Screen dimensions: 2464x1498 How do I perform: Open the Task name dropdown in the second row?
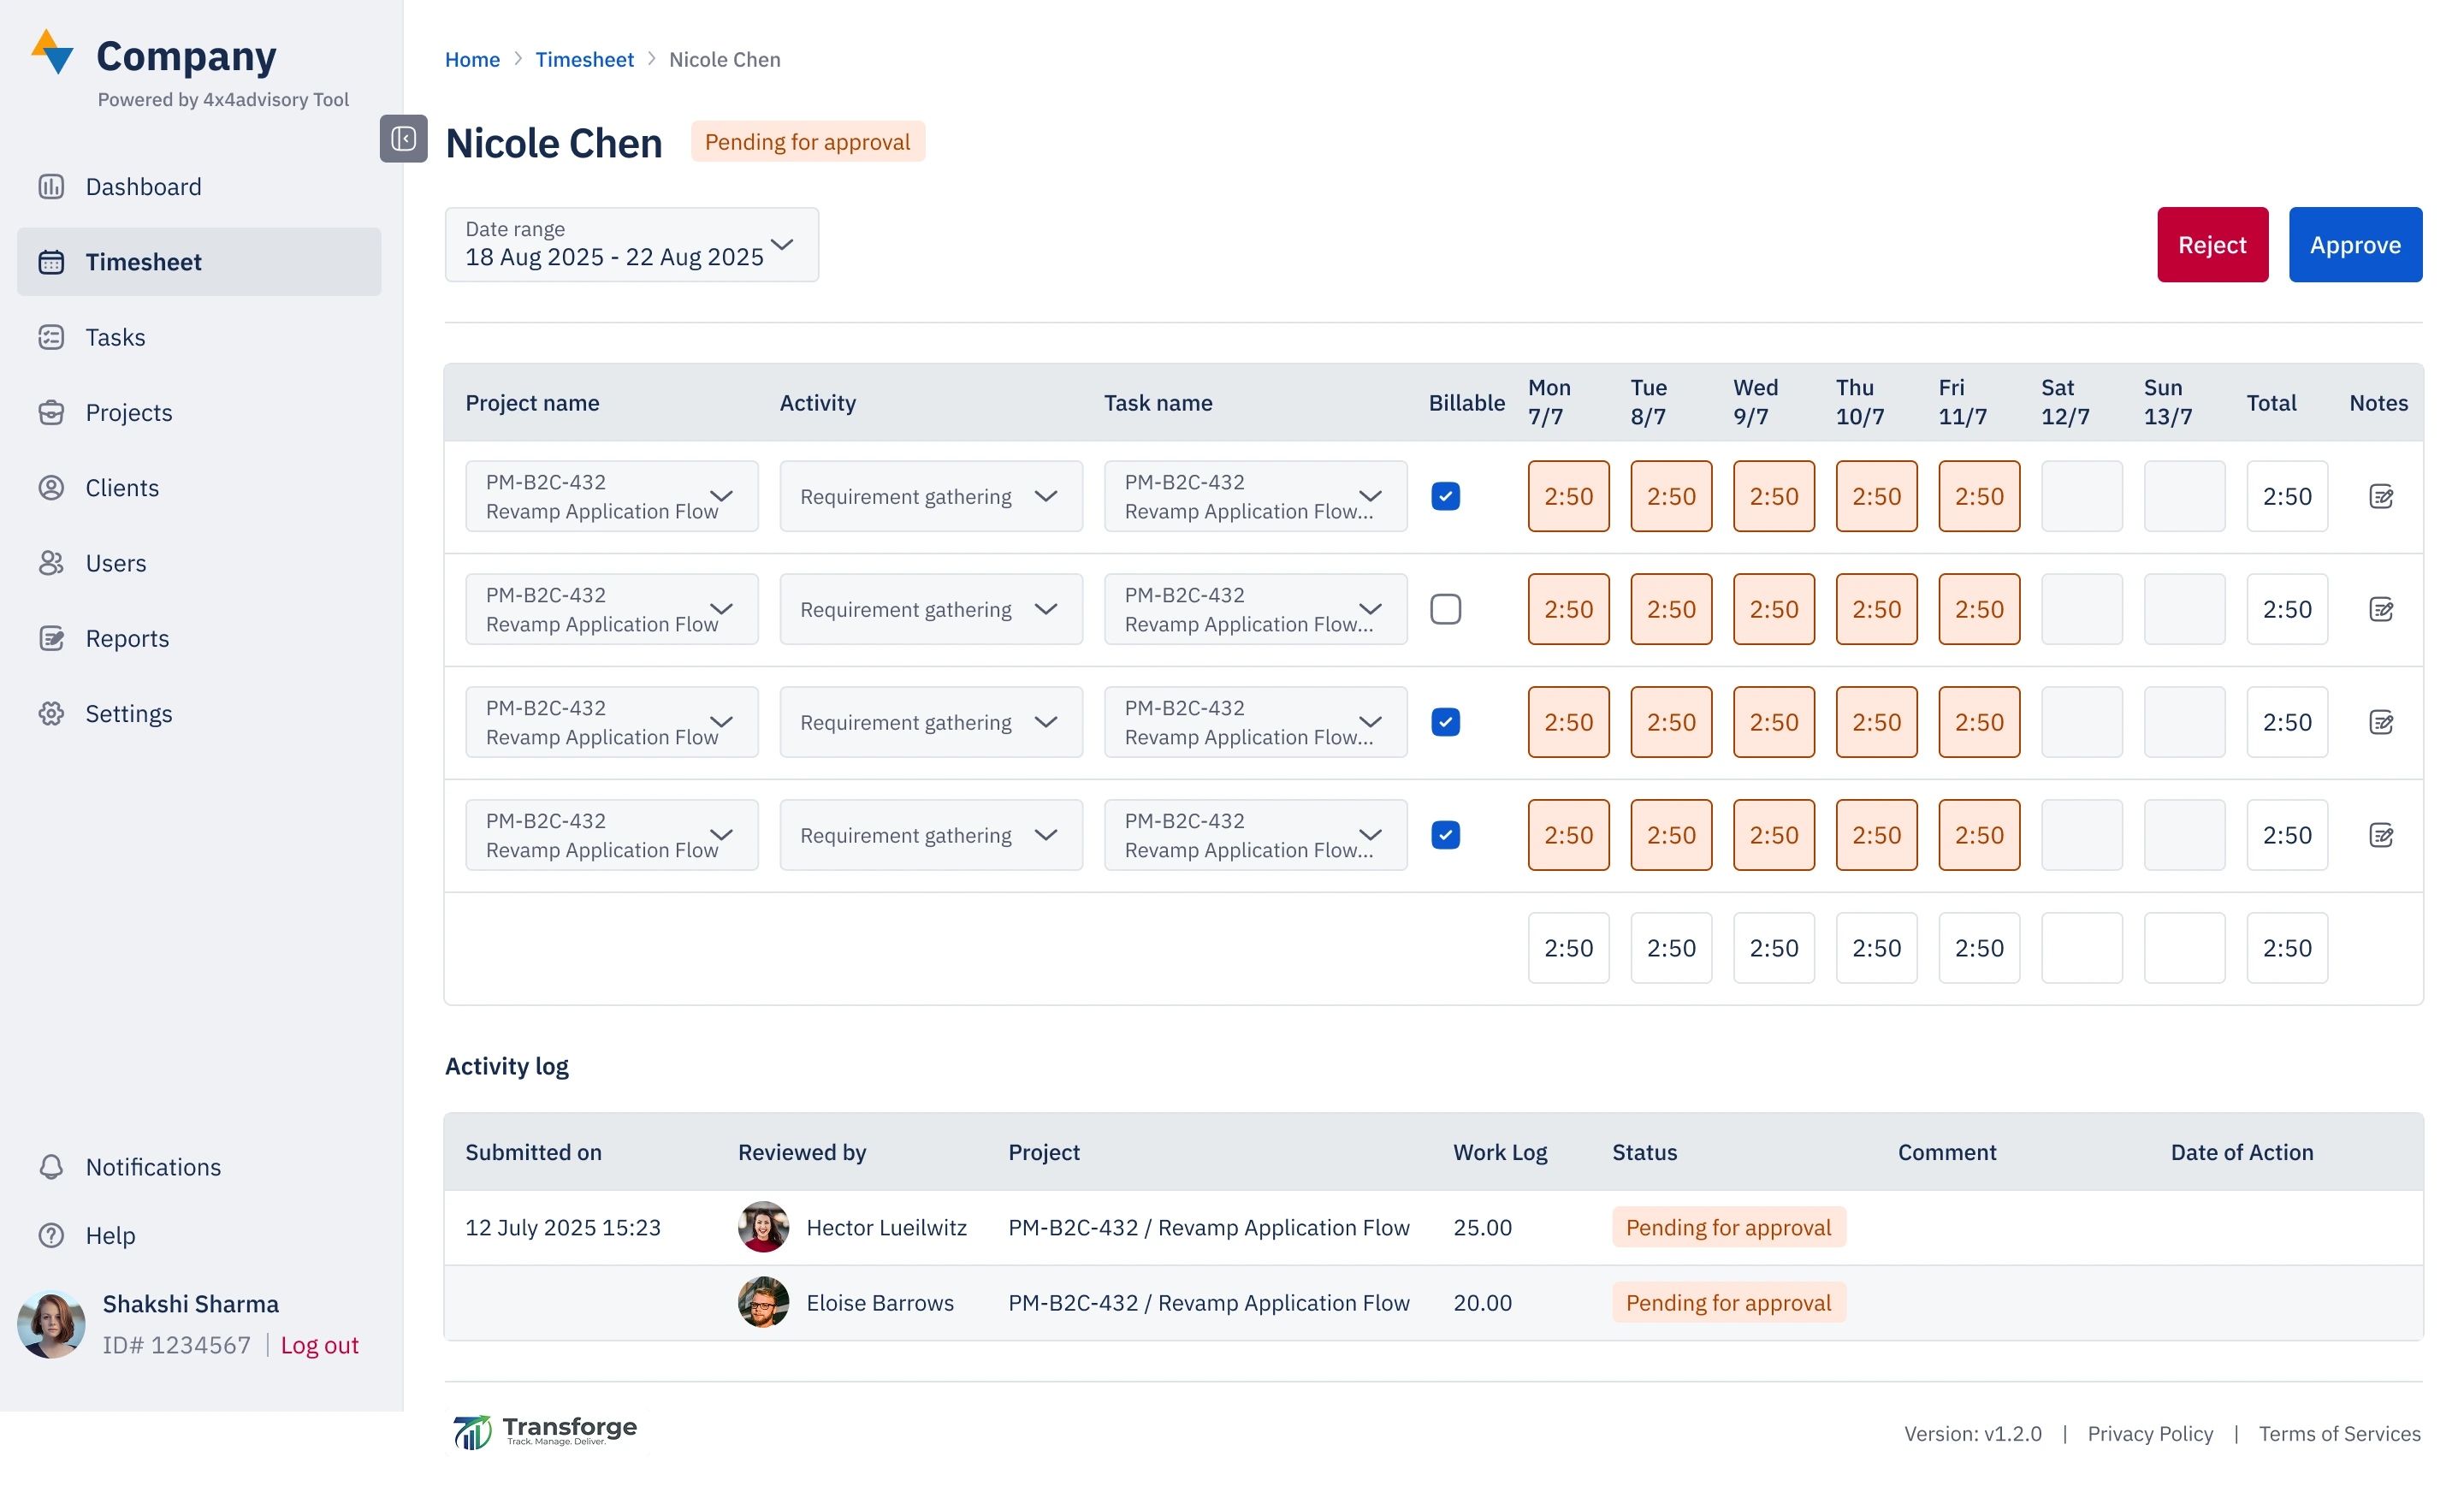click(1368, 609)
